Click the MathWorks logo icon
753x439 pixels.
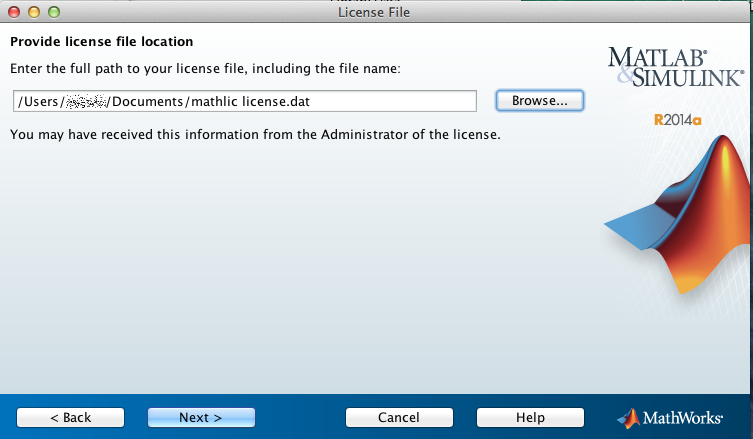[x=629, y=418]
